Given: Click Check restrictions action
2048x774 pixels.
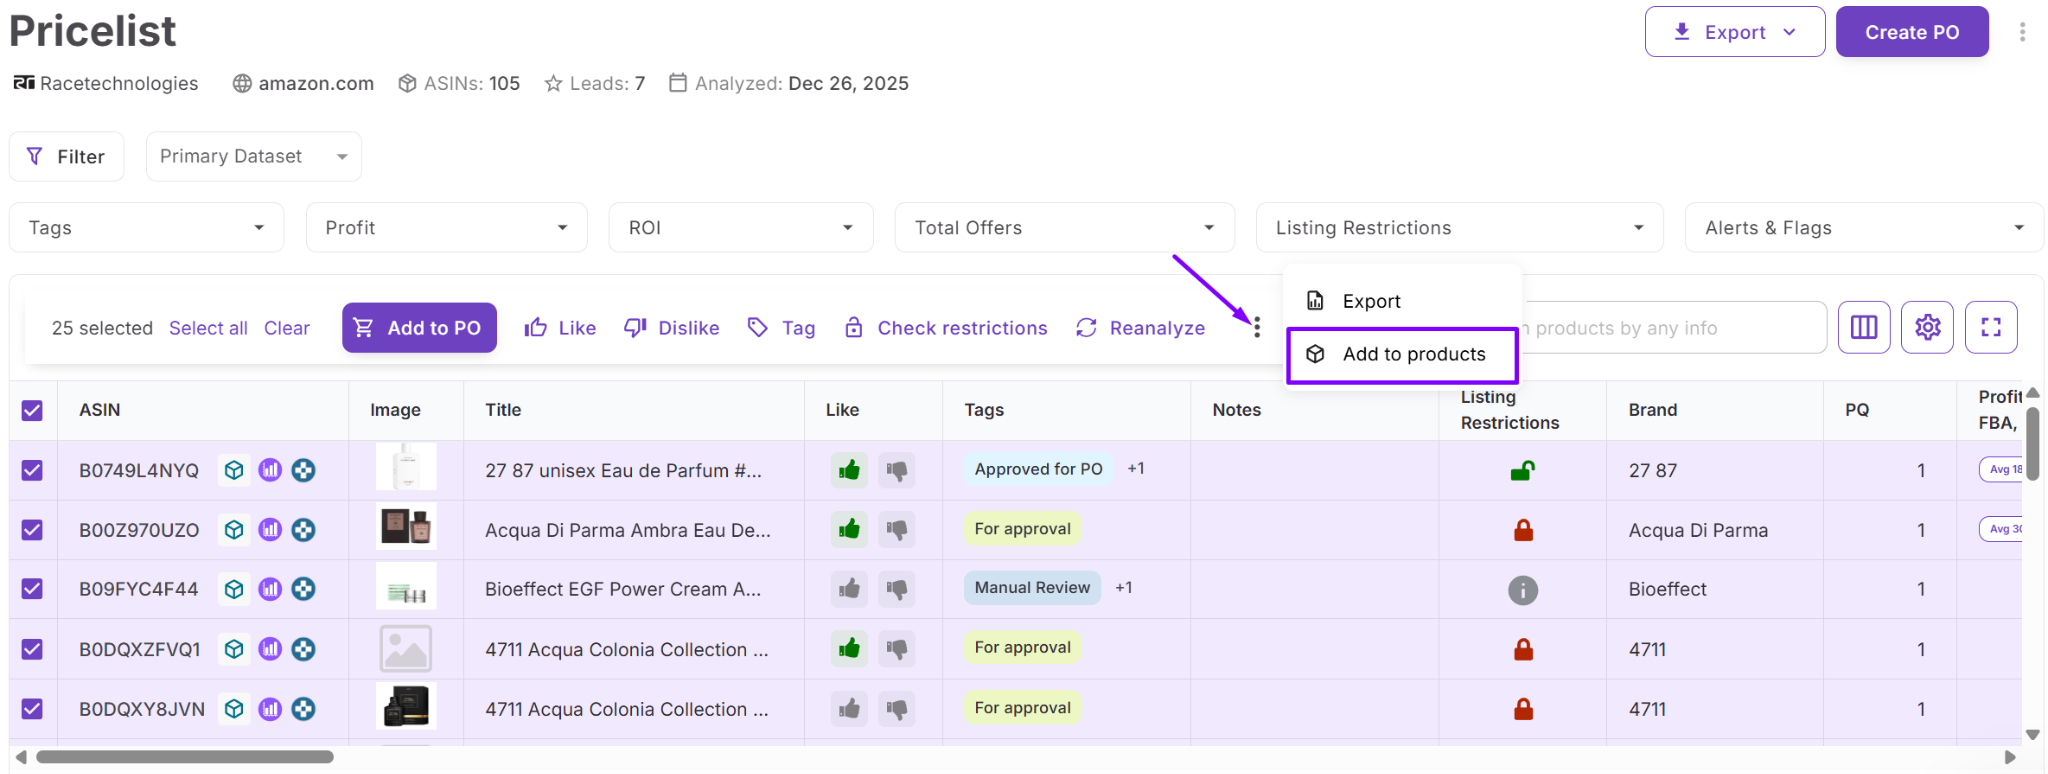Looking at the screenshot, I should (x=946, y=328).
